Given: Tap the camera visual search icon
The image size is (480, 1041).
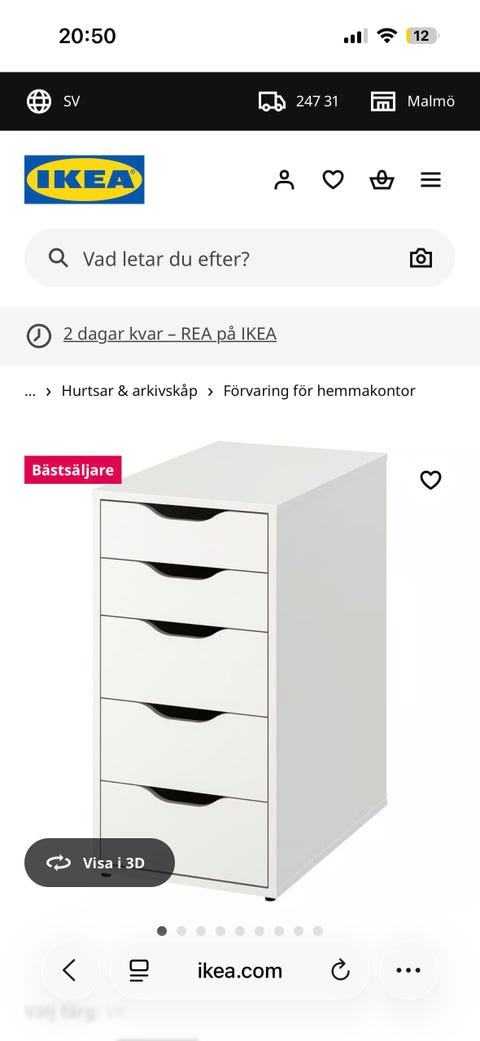Looking at the screenshot, I should point(421,258).
